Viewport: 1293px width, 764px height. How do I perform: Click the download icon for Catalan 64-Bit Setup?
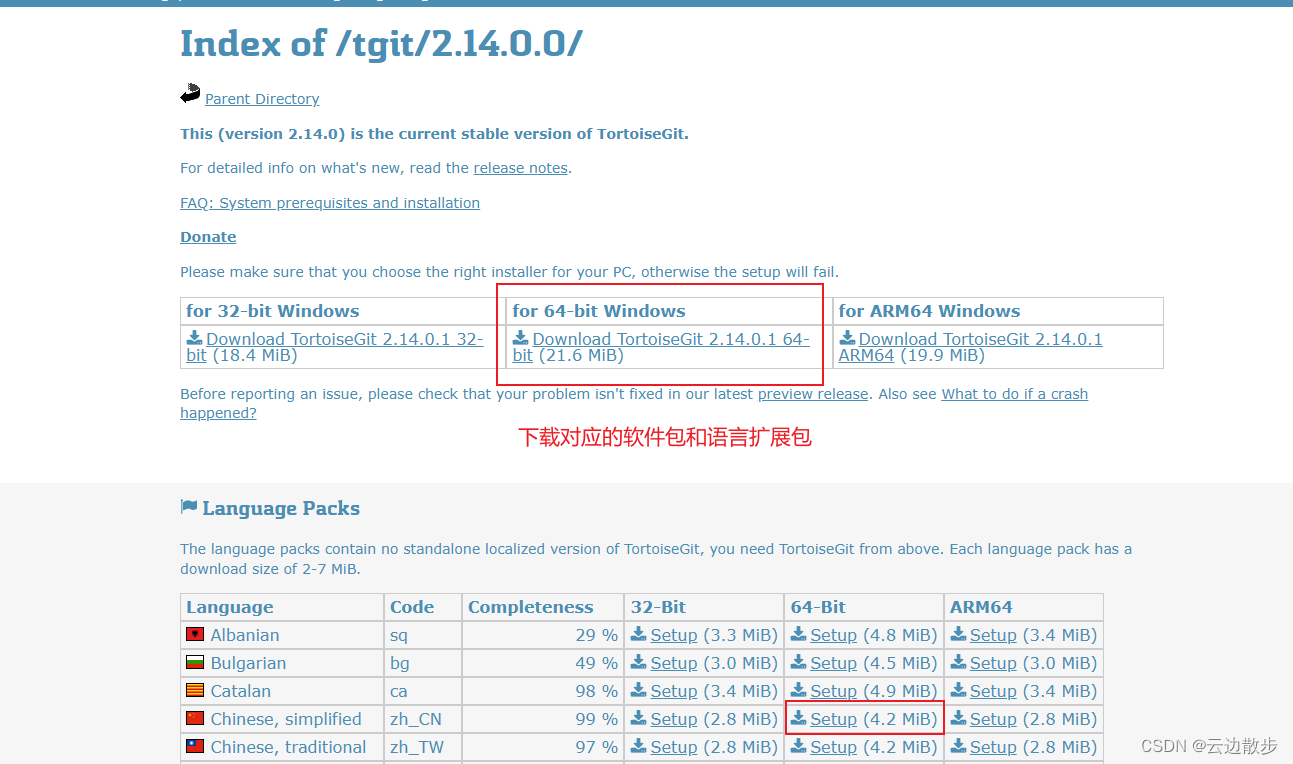click(799, 690)
